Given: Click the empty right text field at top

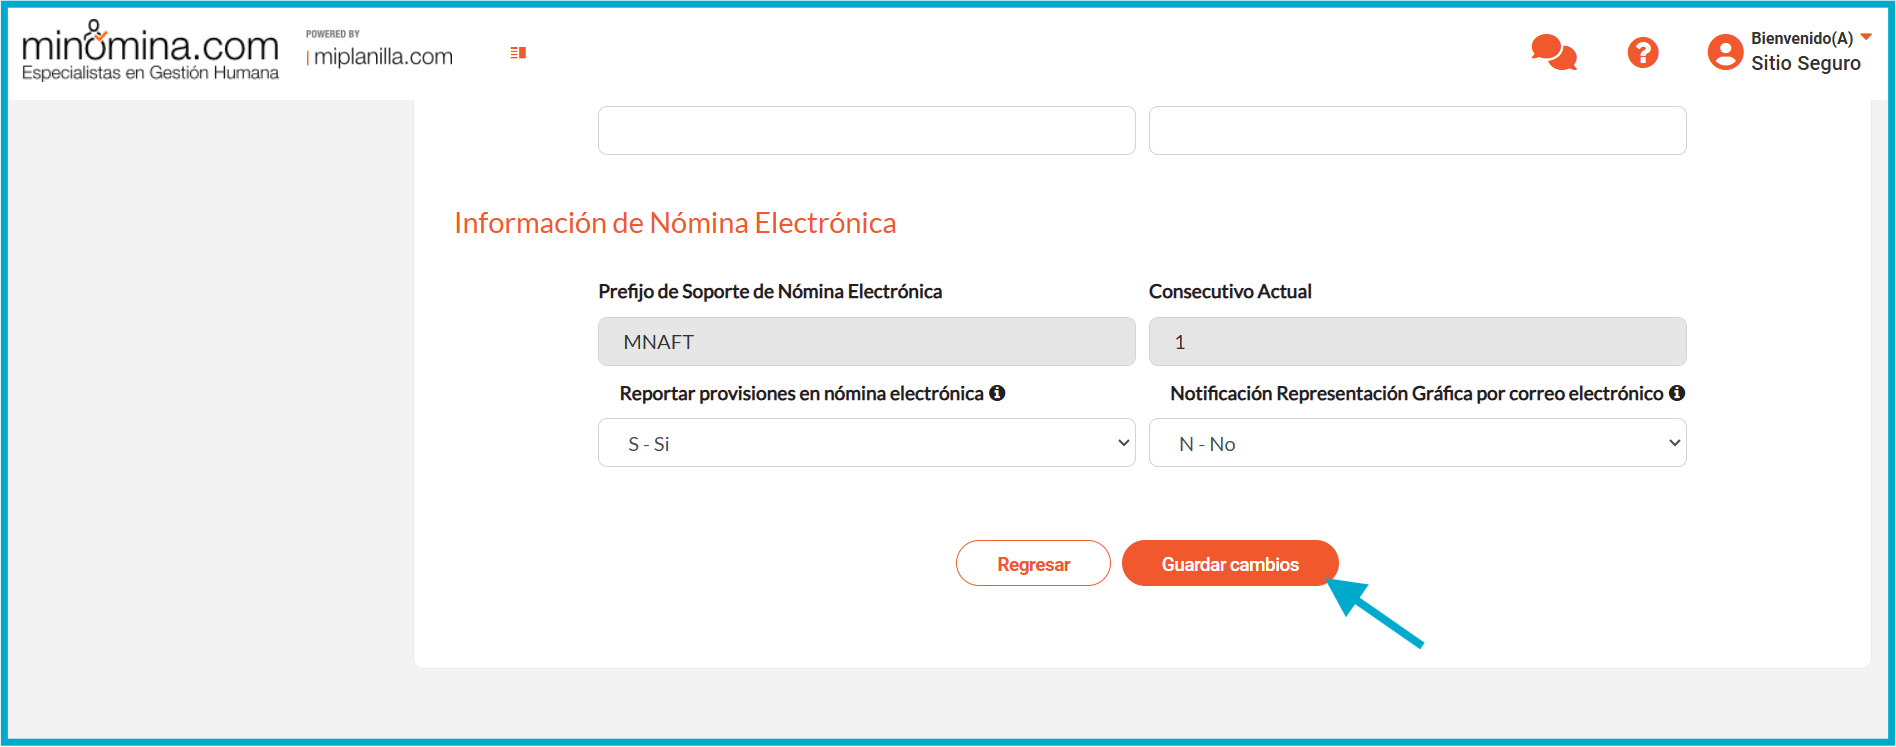Looking at the screenshot, I should (1417, 131).
